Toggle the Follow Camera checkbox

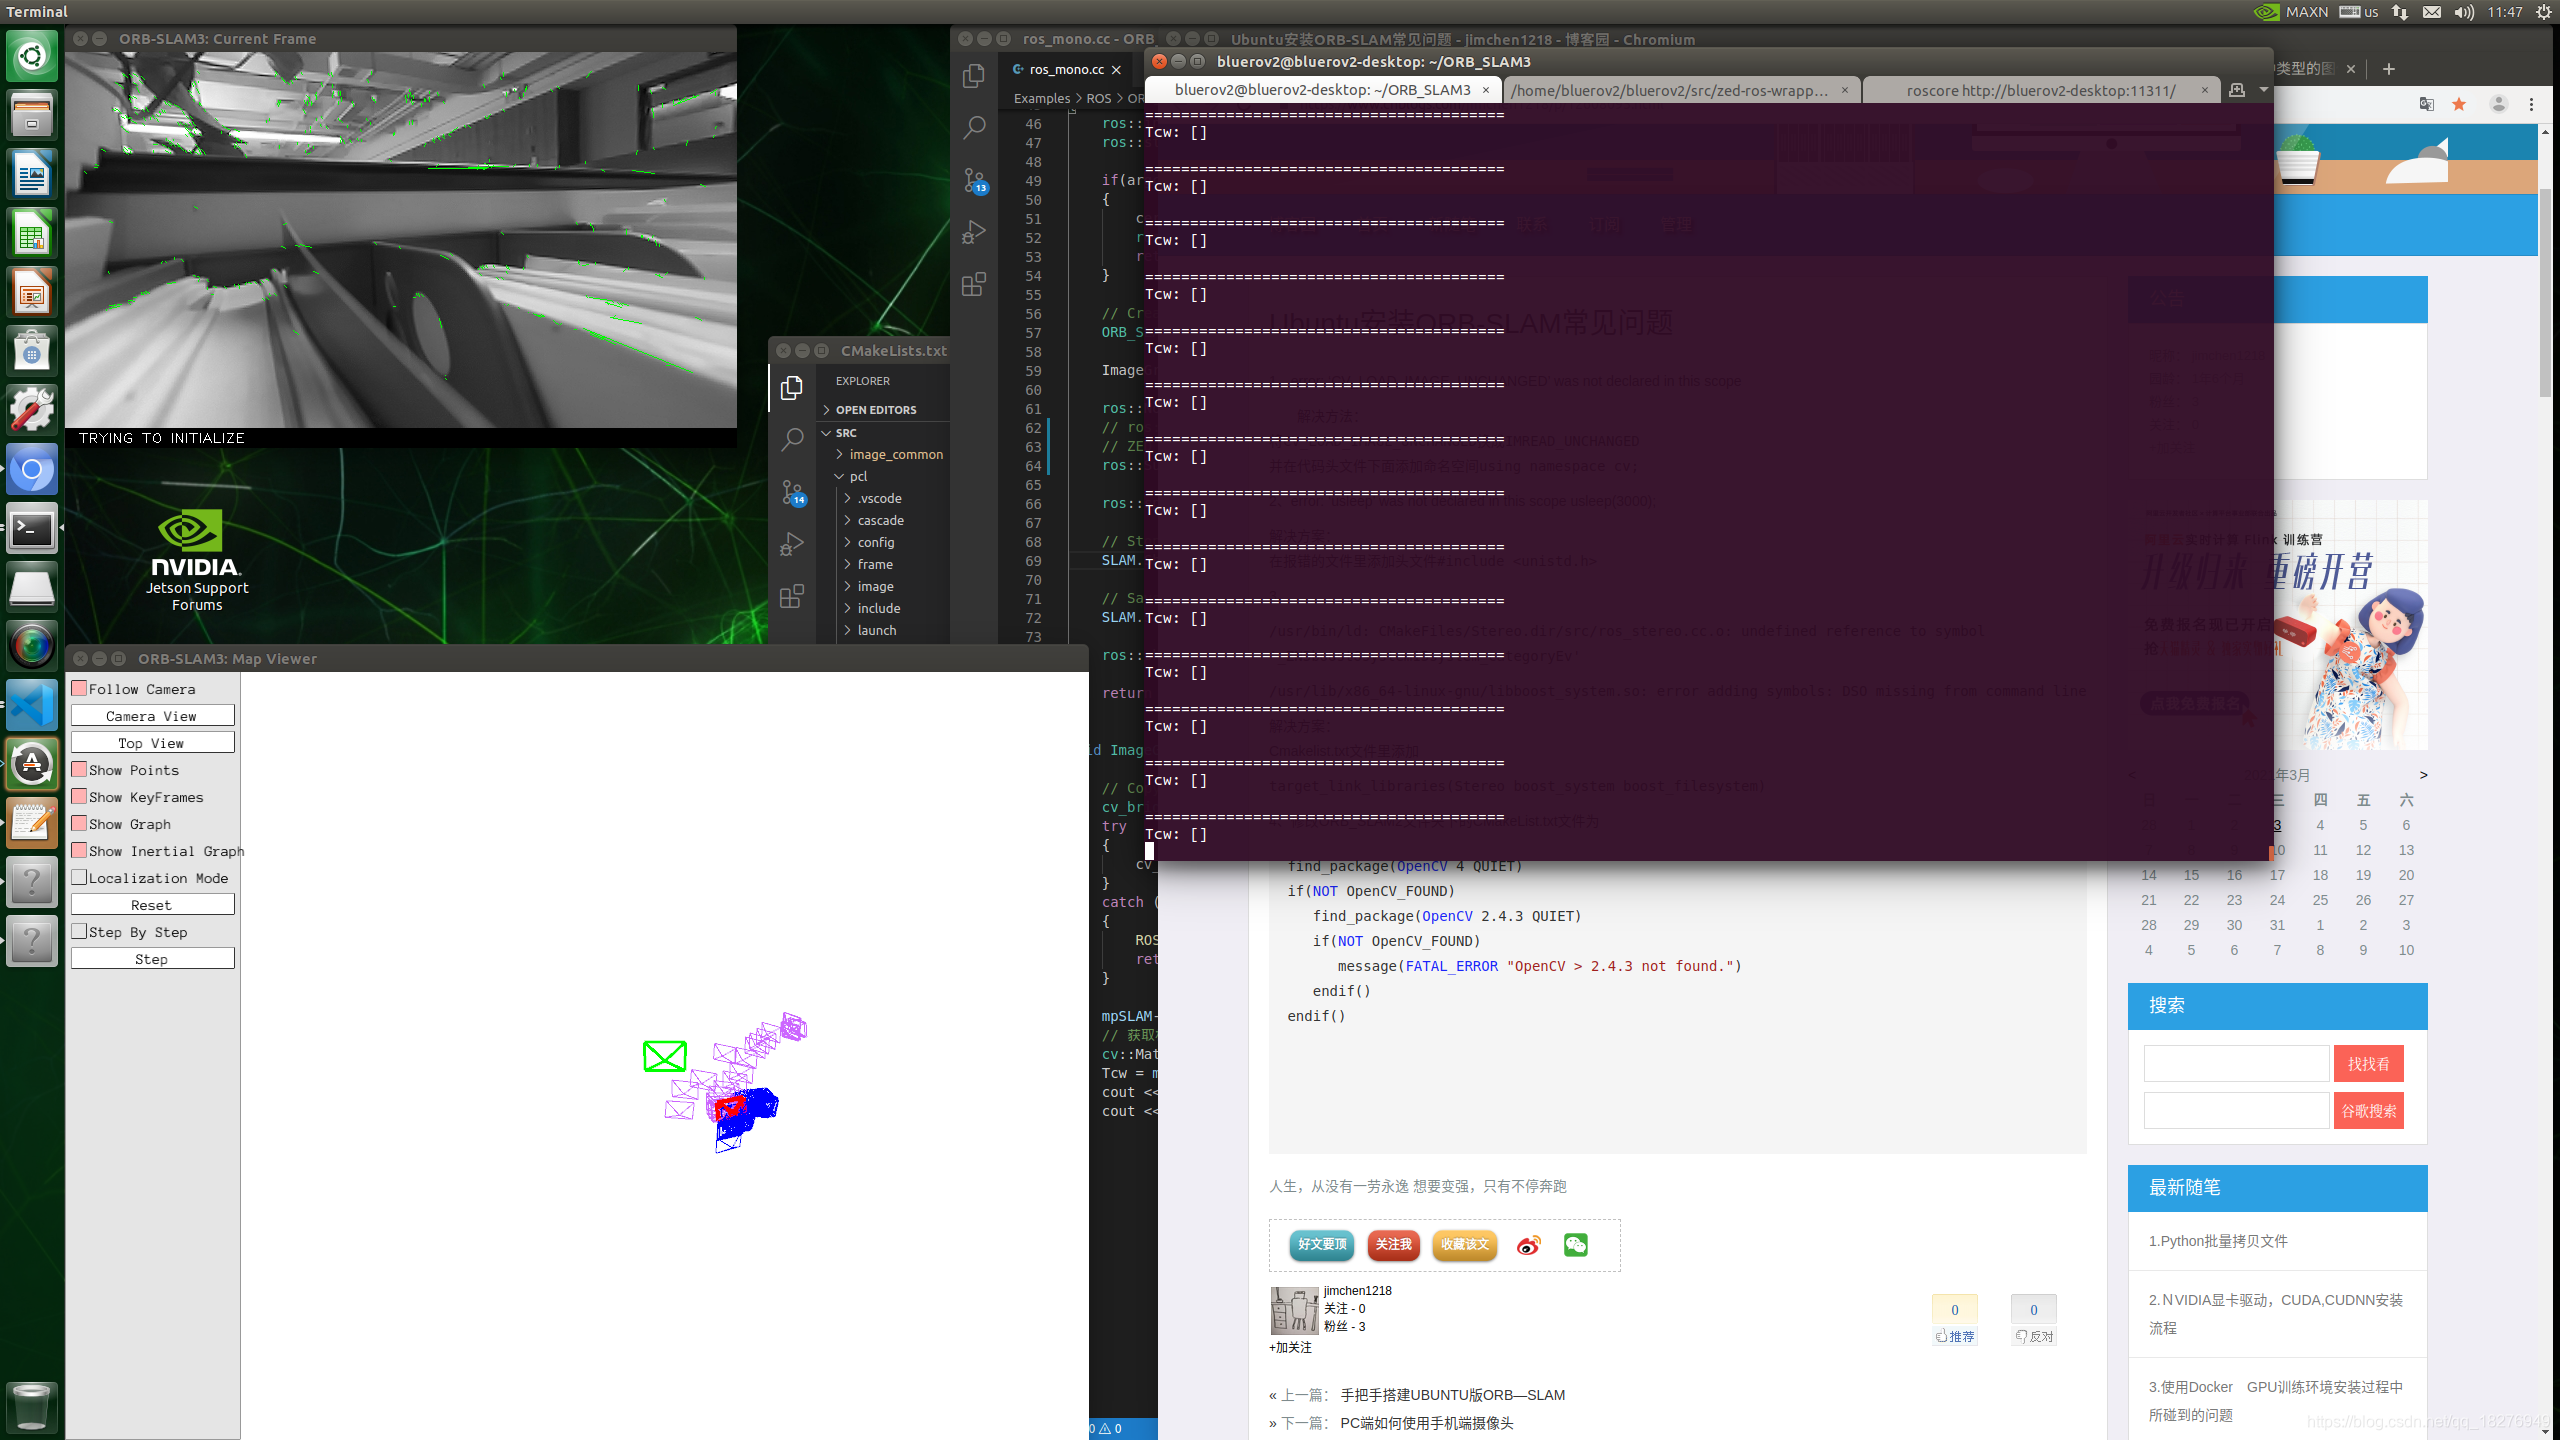tap(80, 688)
